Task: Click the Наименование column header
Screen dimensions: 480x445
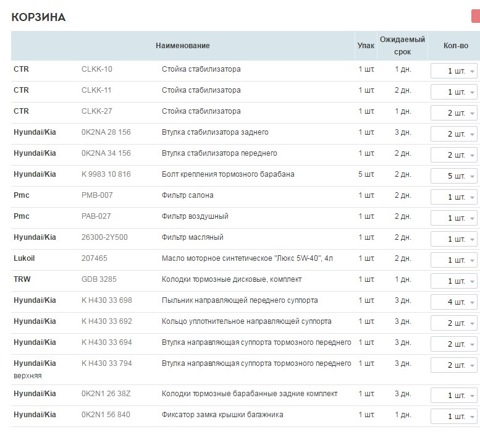Action: 183,46
